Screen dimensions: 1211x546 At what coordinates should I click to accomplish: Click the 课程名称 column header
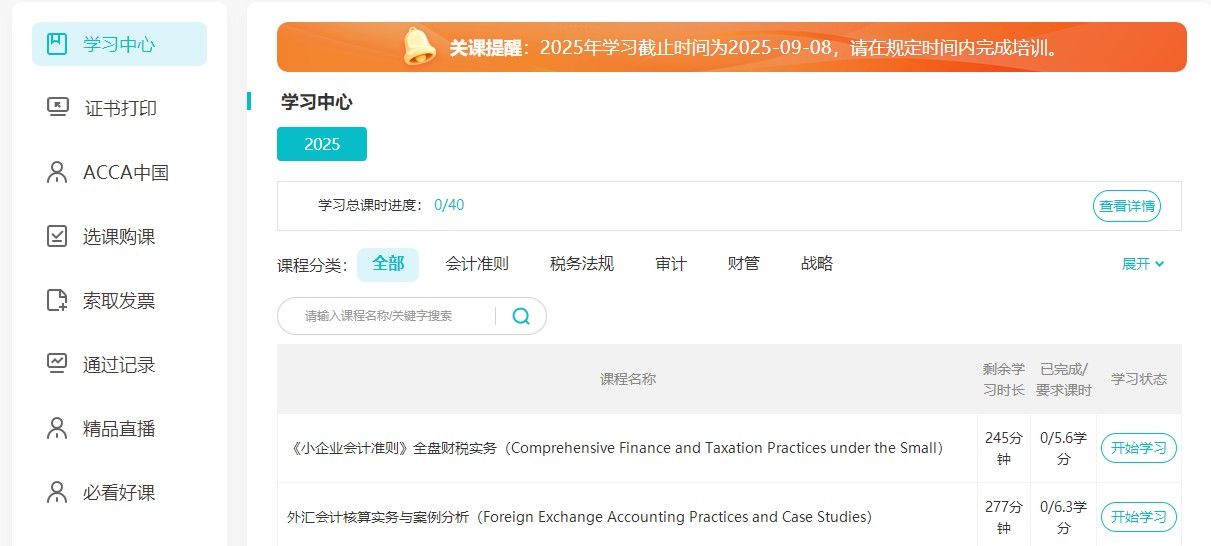coord(628,379)
